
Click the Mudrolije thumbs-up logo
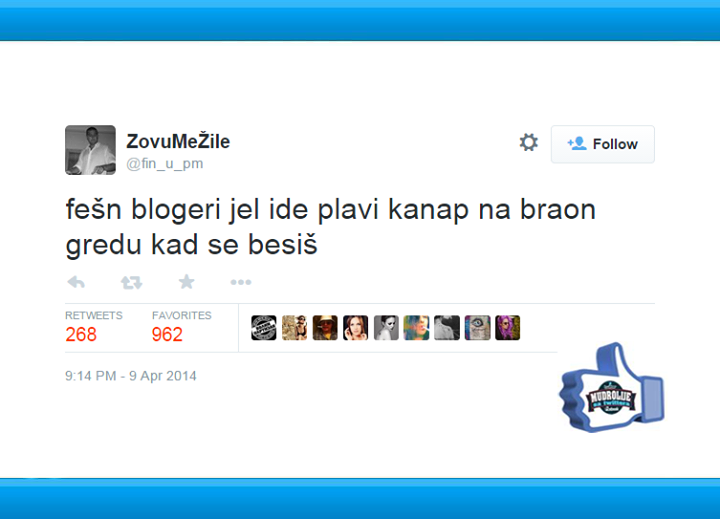(x=611, y=388)
